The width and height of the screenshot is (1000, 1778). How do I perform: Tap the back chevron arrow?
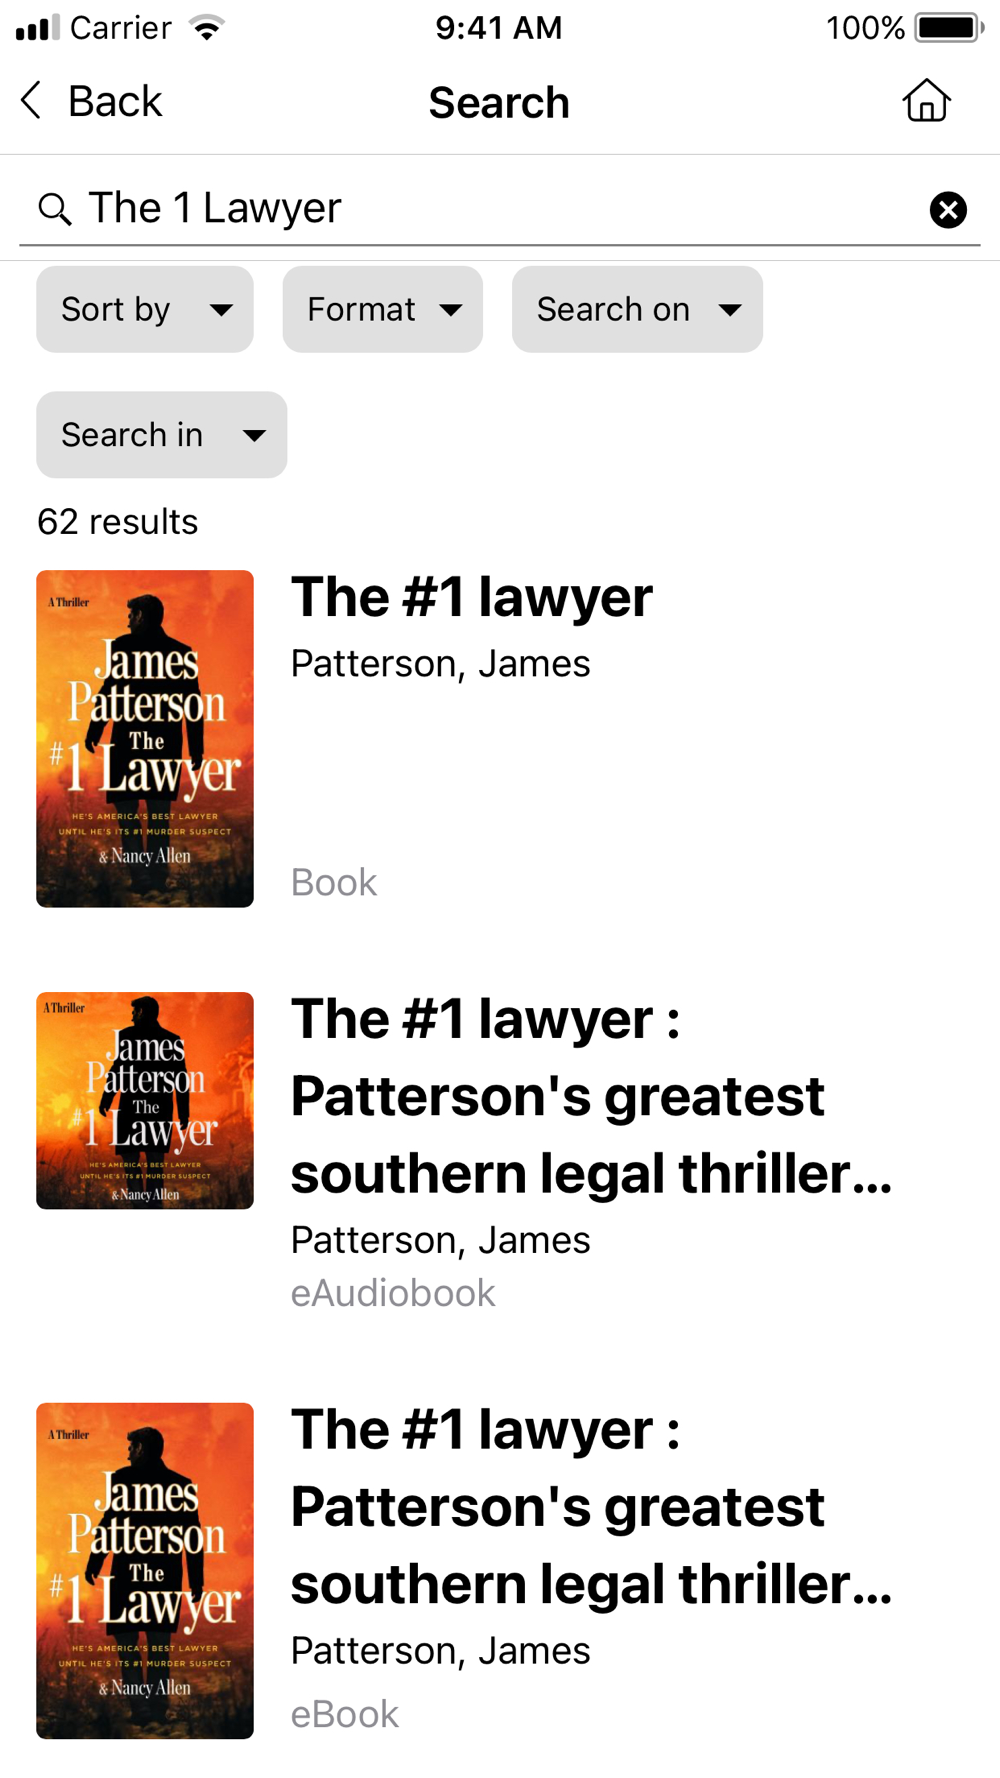[x=32, y=101]
